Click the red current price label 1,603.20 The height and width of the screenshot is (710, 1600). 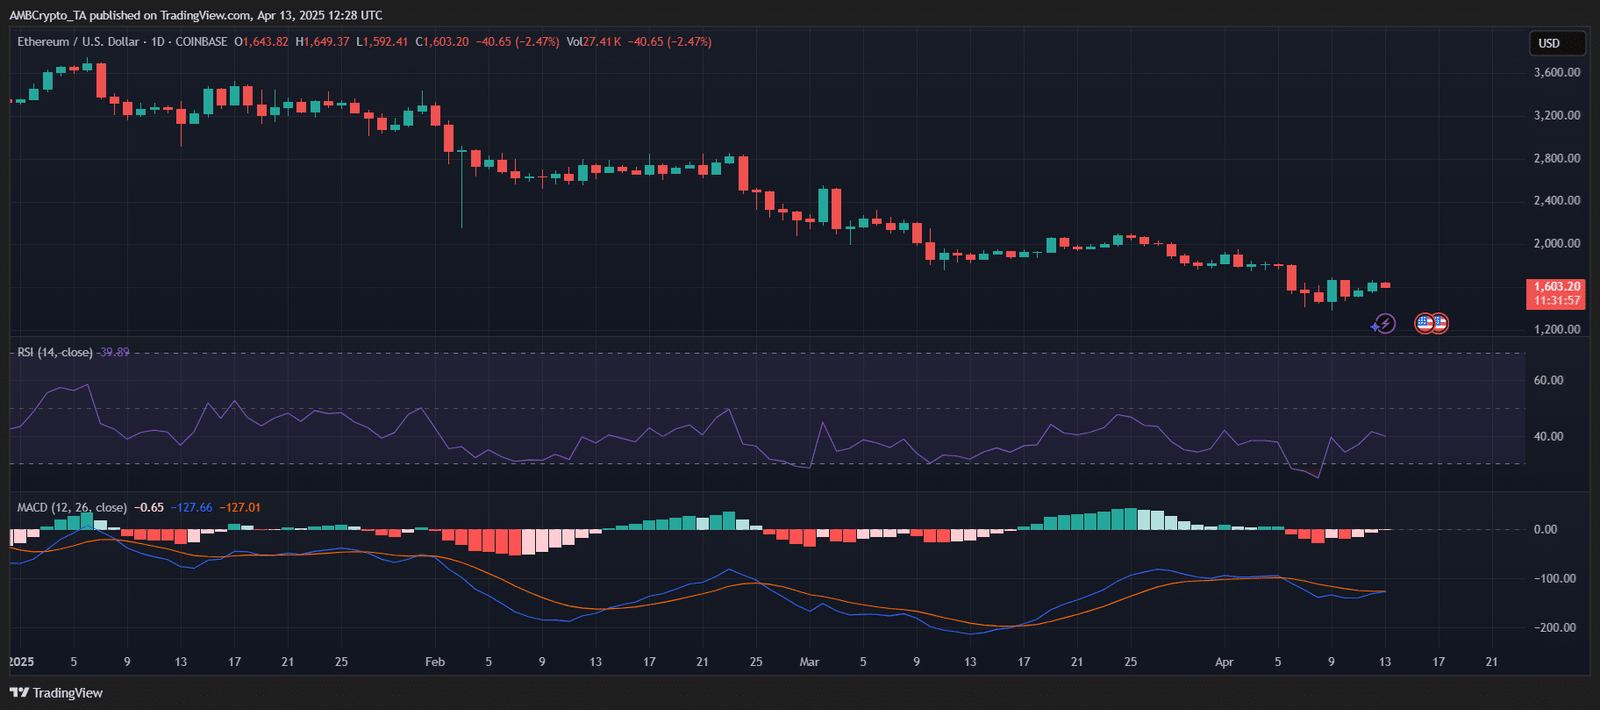pos(1557,287)
